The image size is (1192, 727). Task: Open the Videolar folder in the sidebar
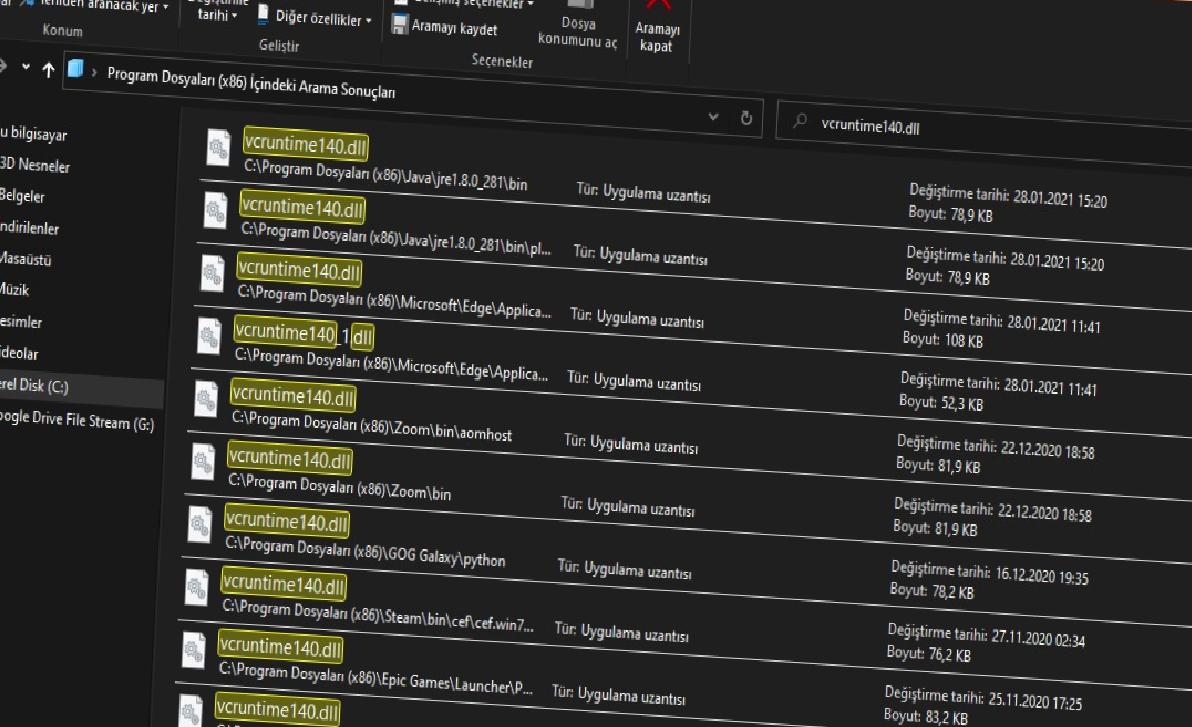tap(19, 353)
